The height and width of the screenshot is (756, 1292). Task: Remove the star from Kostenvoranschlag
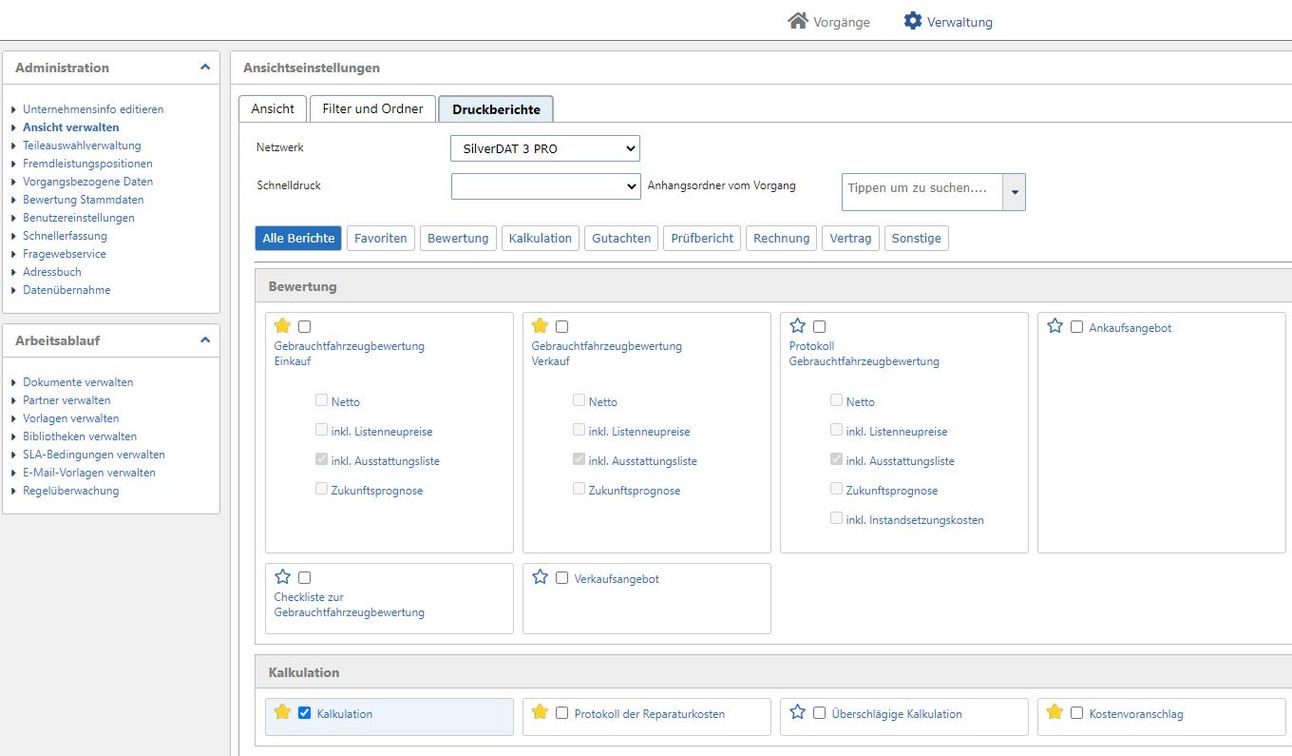tap(1055, 712)
